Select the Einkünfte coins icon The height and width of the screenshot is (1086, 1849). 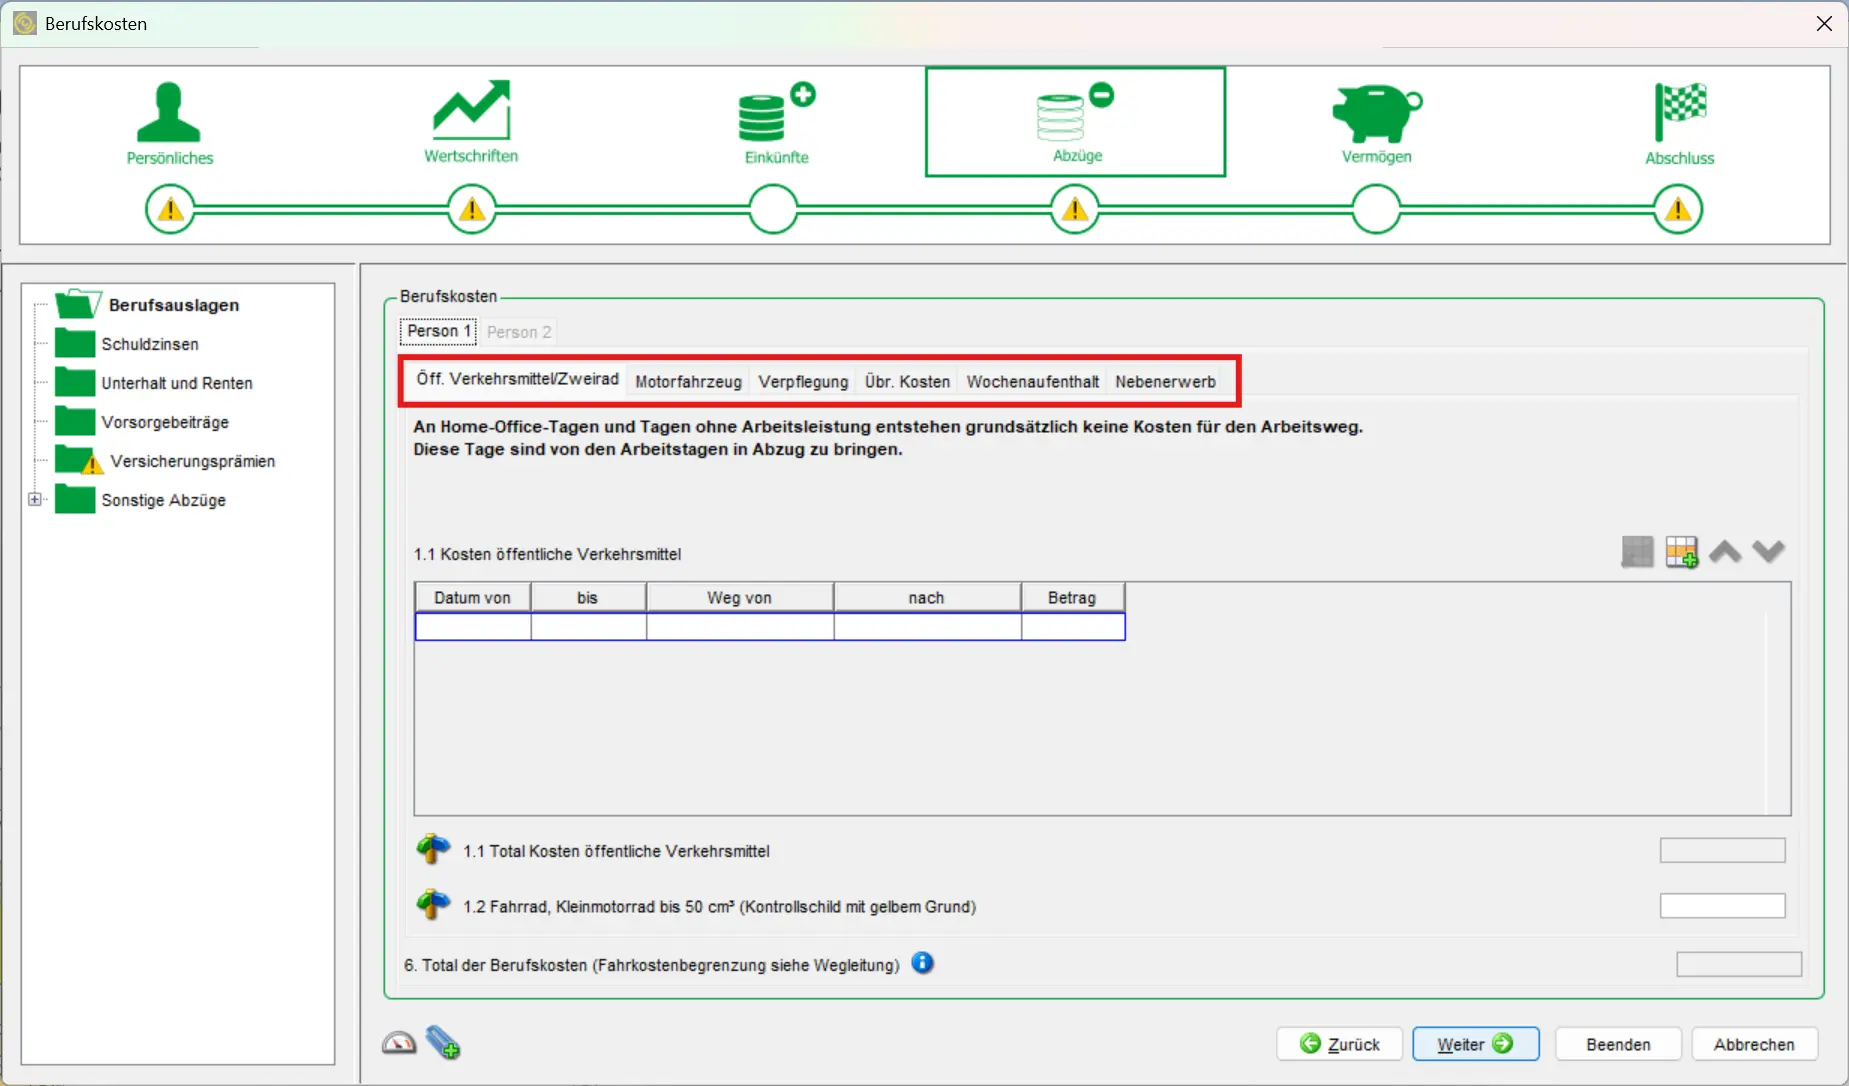(774, 113)
